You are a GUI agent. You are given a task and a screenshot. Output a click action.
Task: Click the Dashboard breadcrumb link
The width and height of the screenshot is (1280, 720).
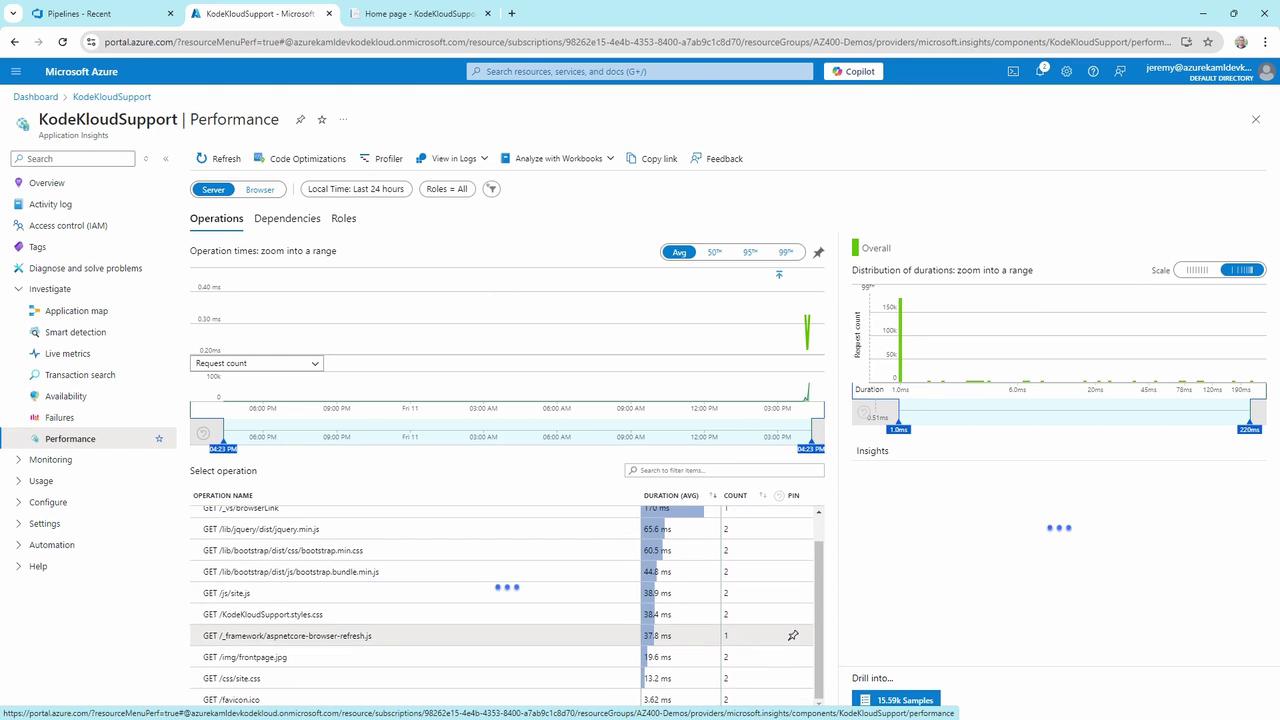[x=35, y=97]
